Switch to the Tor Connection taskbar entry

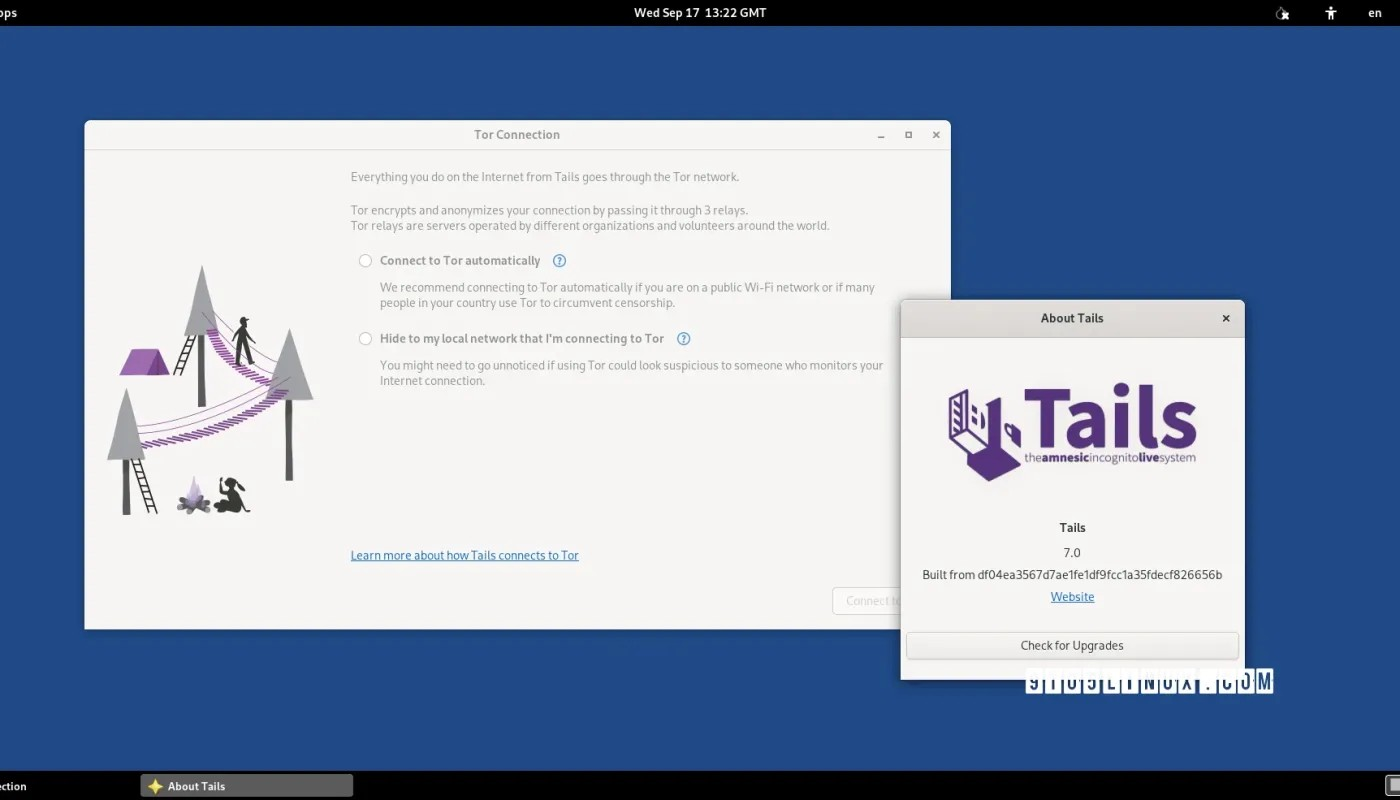12,785
